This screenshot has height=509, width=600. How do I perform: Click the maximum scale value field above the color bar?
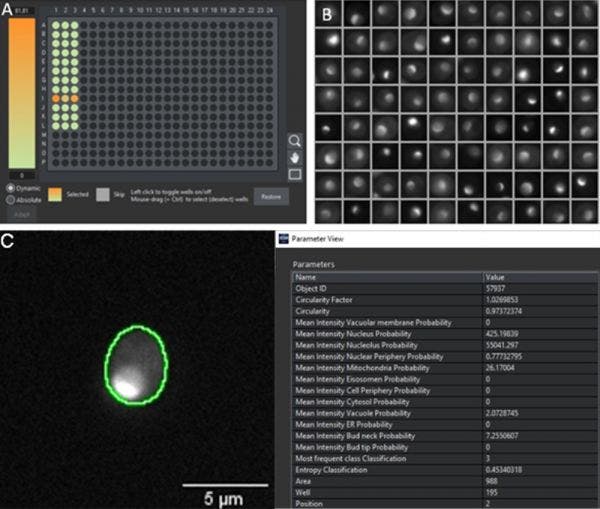tap(21, 12)
